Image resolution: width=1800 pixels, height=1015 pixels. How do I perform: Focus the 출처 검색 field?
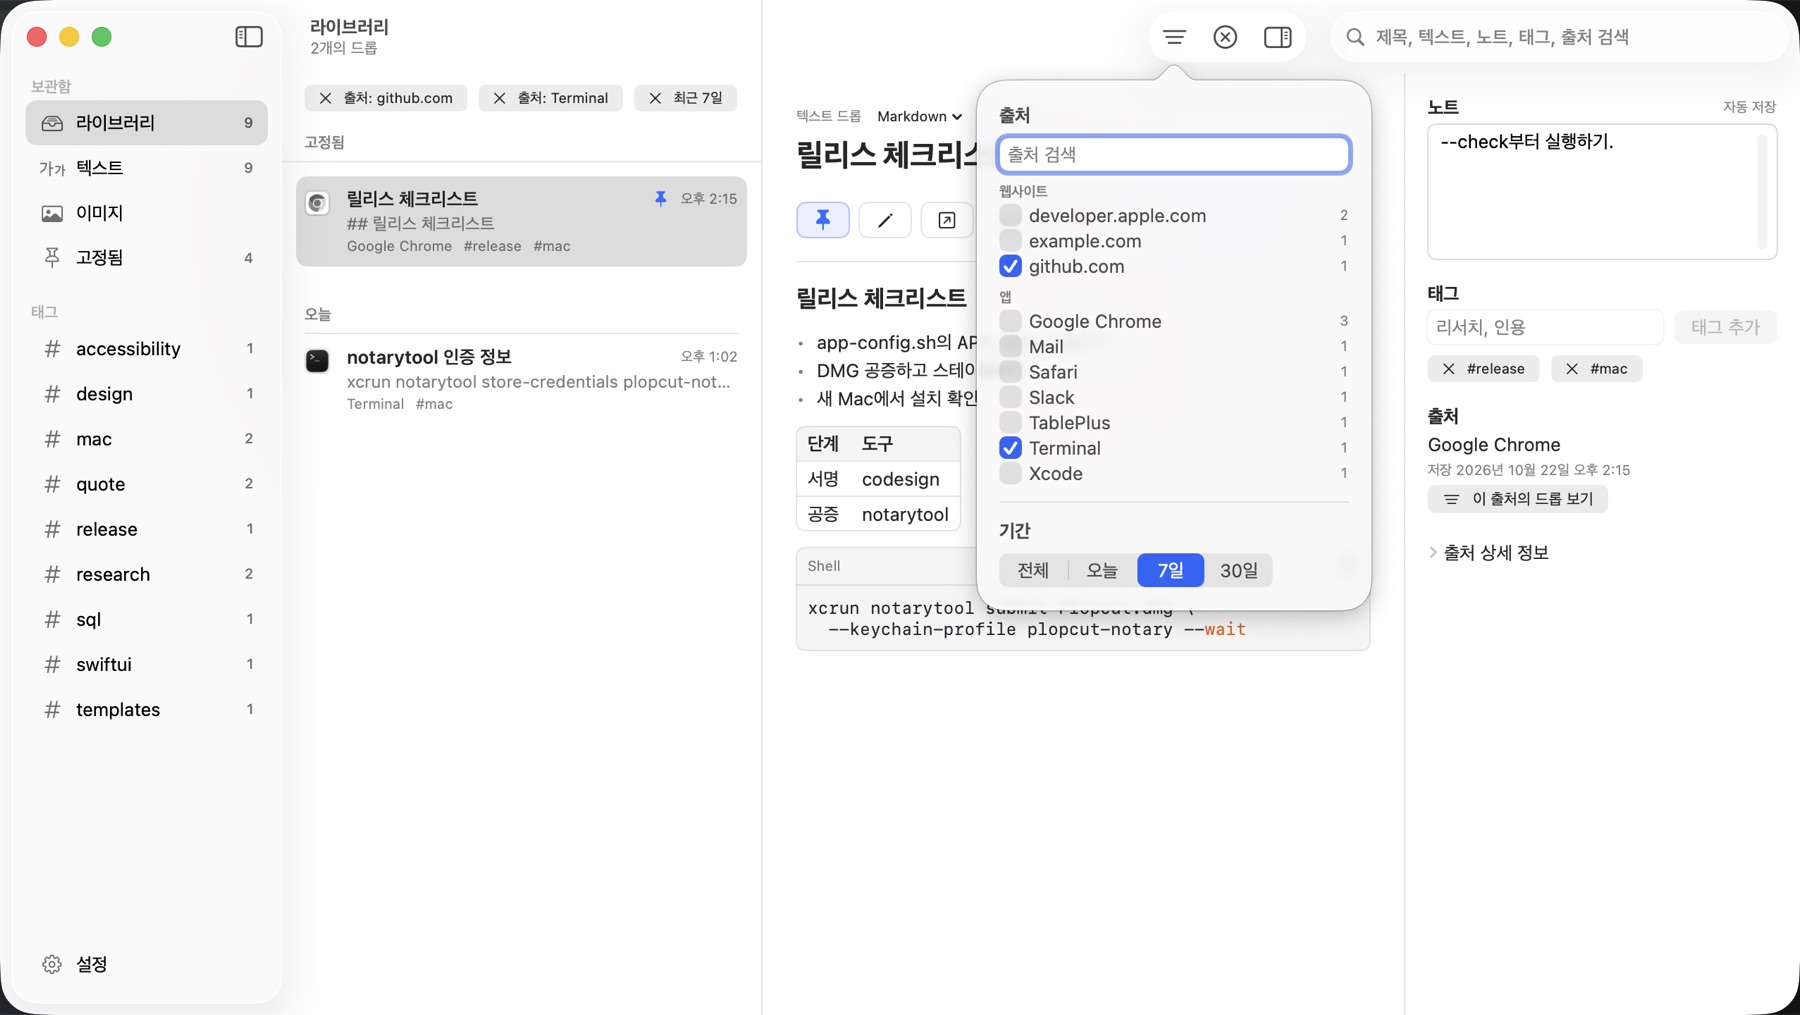tap(1174, 154)
